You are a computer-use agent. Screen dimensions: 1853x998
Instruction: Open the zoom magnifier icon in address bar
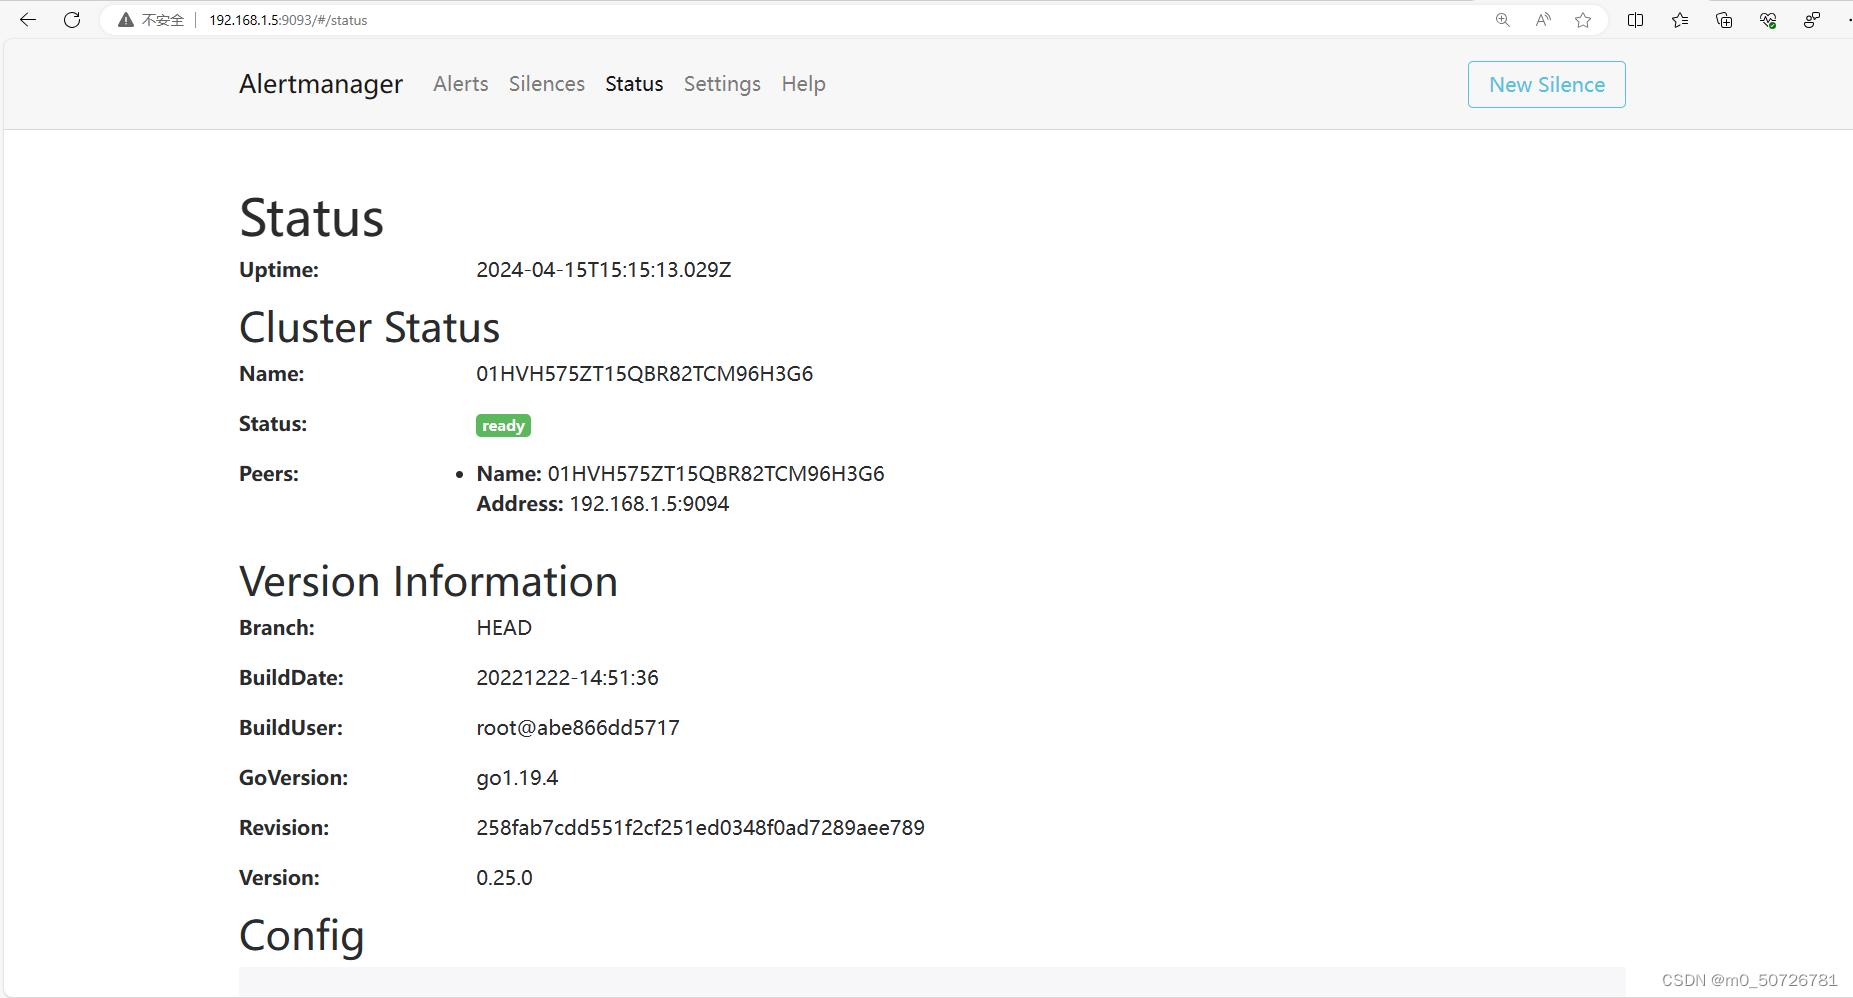(1502, 20)
